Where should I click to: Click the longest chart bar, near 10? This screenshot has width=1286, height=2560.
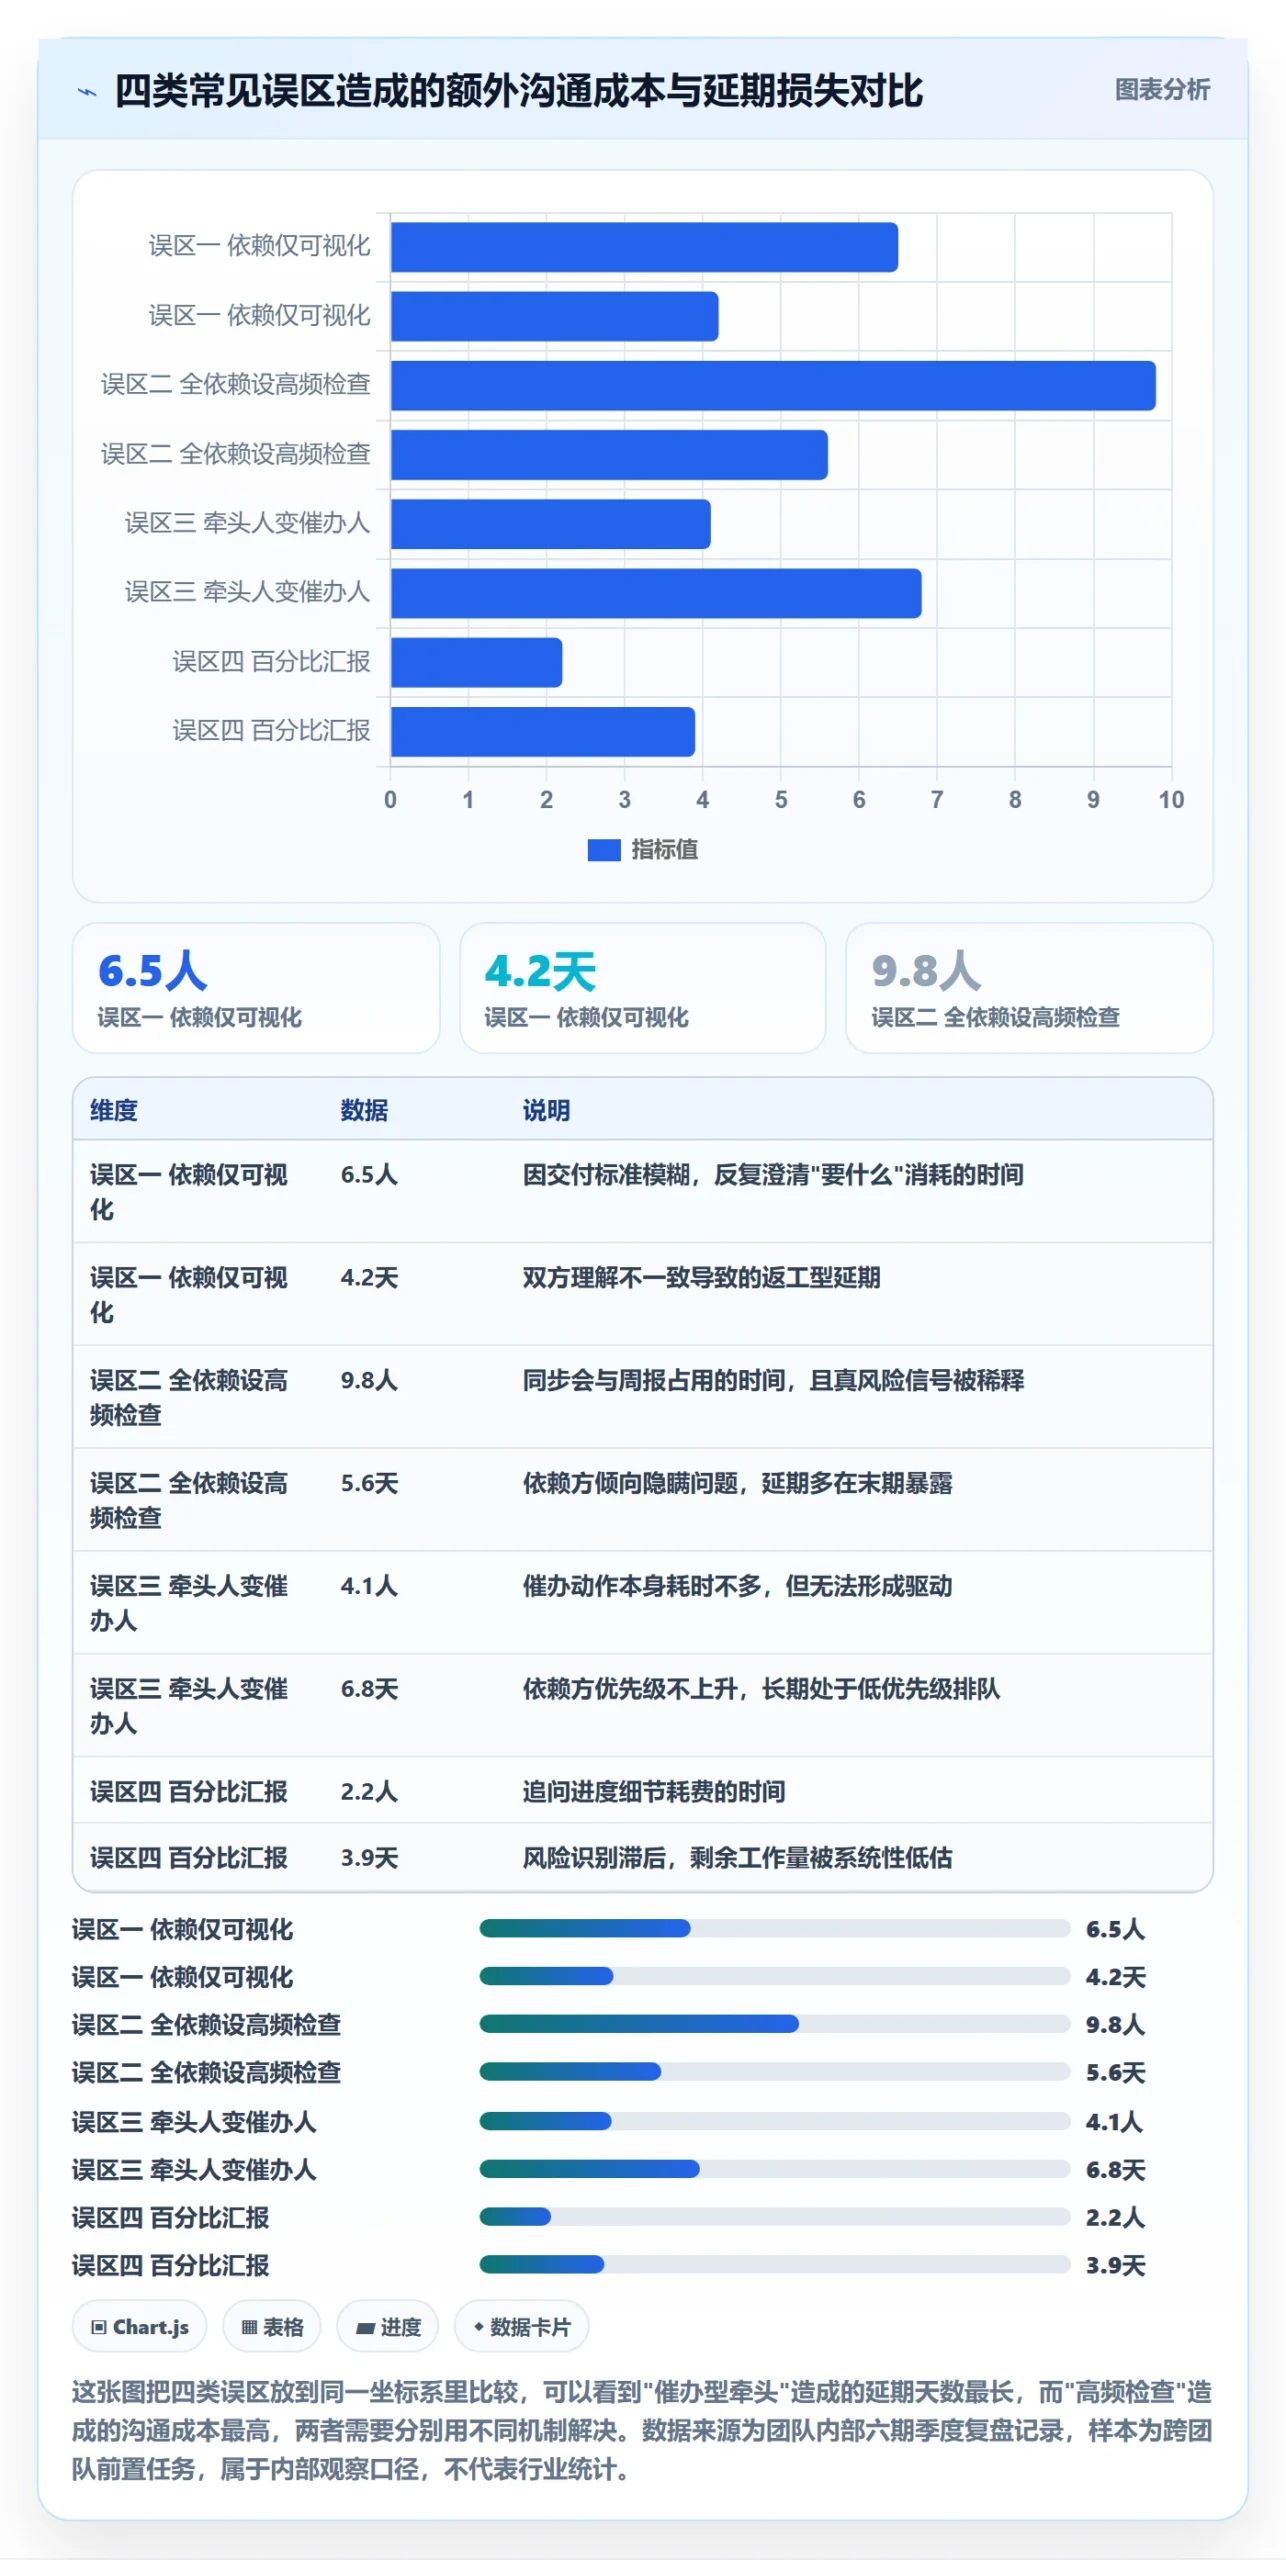(773, 386)
